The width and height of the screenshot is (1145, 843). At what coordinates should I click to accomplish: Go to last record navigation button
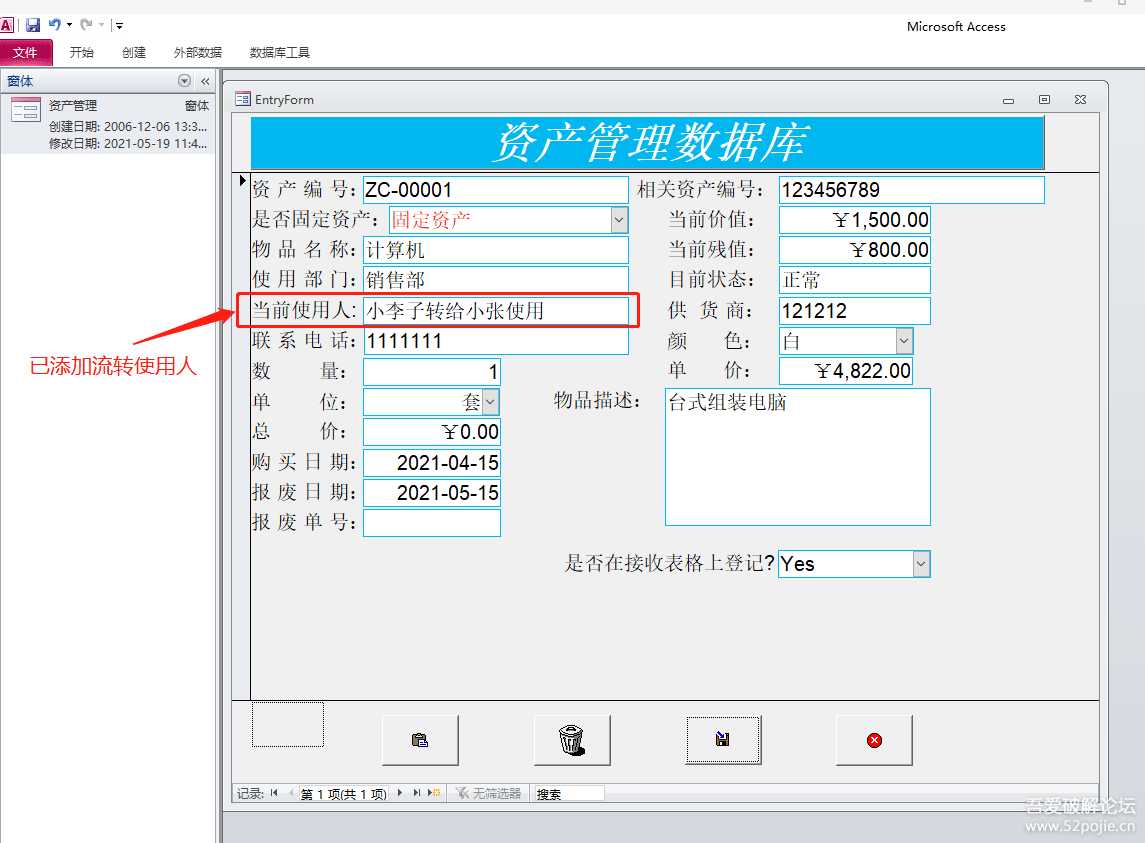point(416,793)
